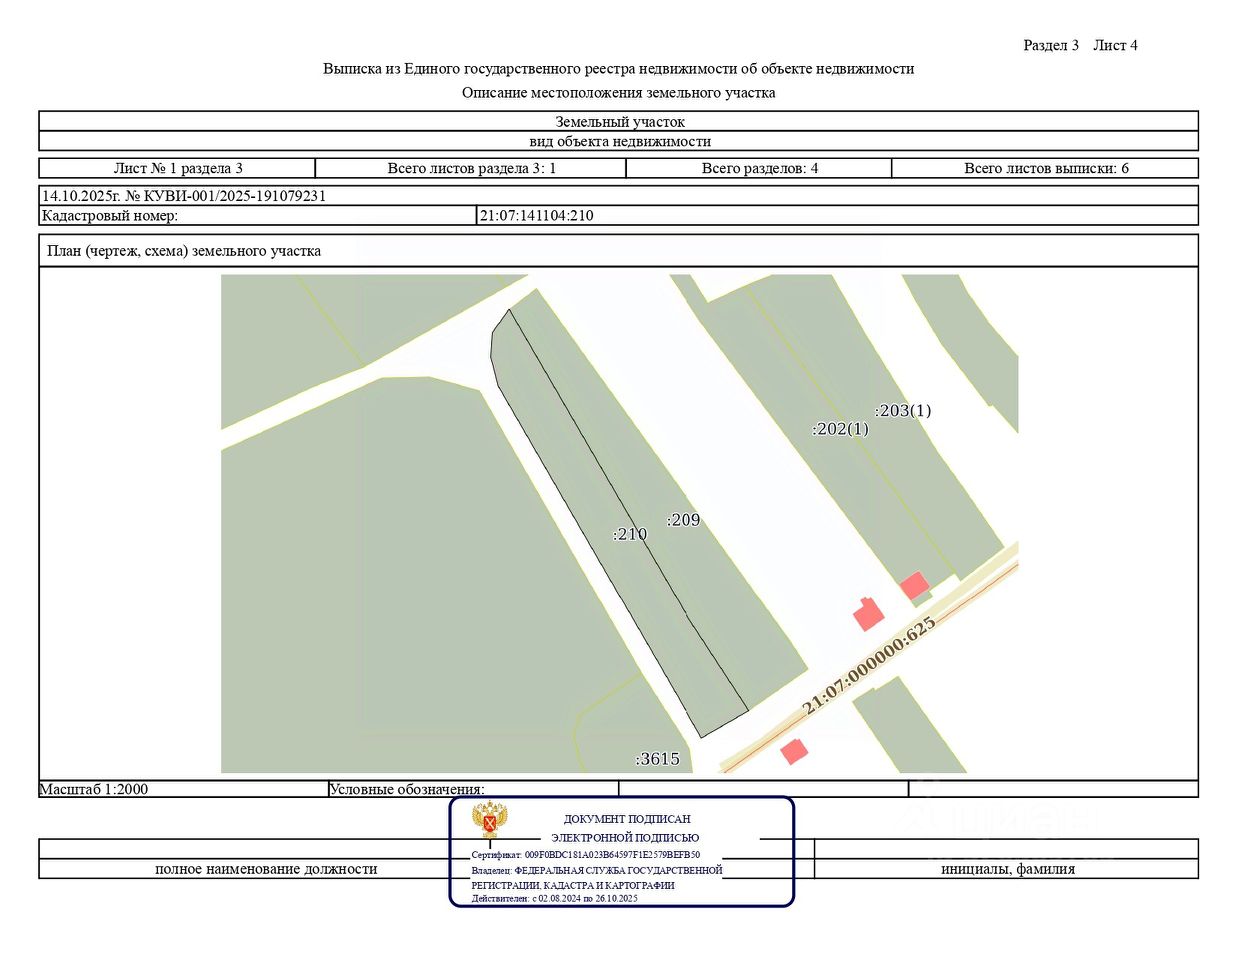Click the date and request number КУВИ-001/2025-191079231

click(x=184, y=196)
